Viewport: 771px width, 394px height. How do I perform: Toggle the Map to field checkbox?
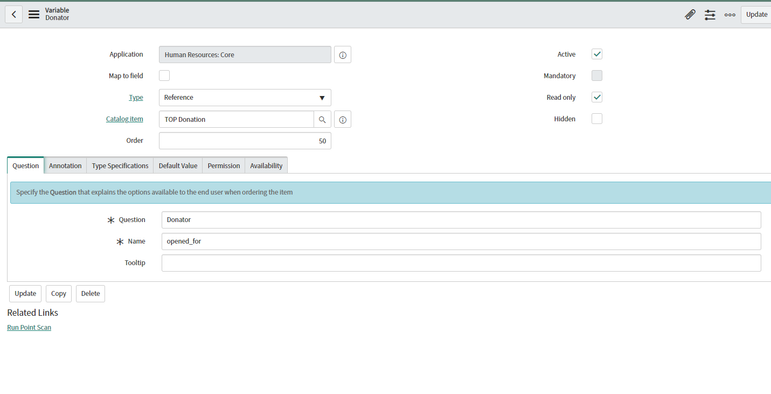point(164,75)
